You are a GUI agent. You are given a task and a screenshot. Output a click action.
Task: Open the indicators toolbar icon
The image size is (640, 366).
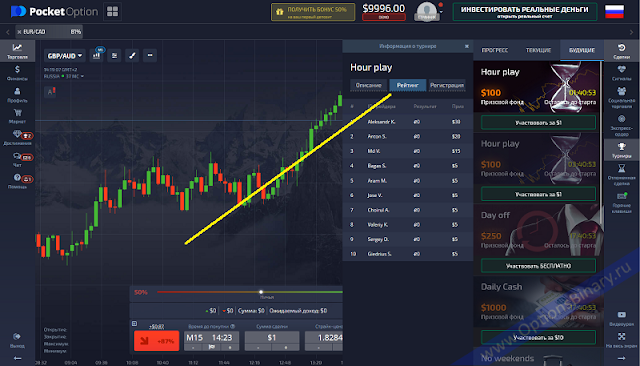[115, 55]
